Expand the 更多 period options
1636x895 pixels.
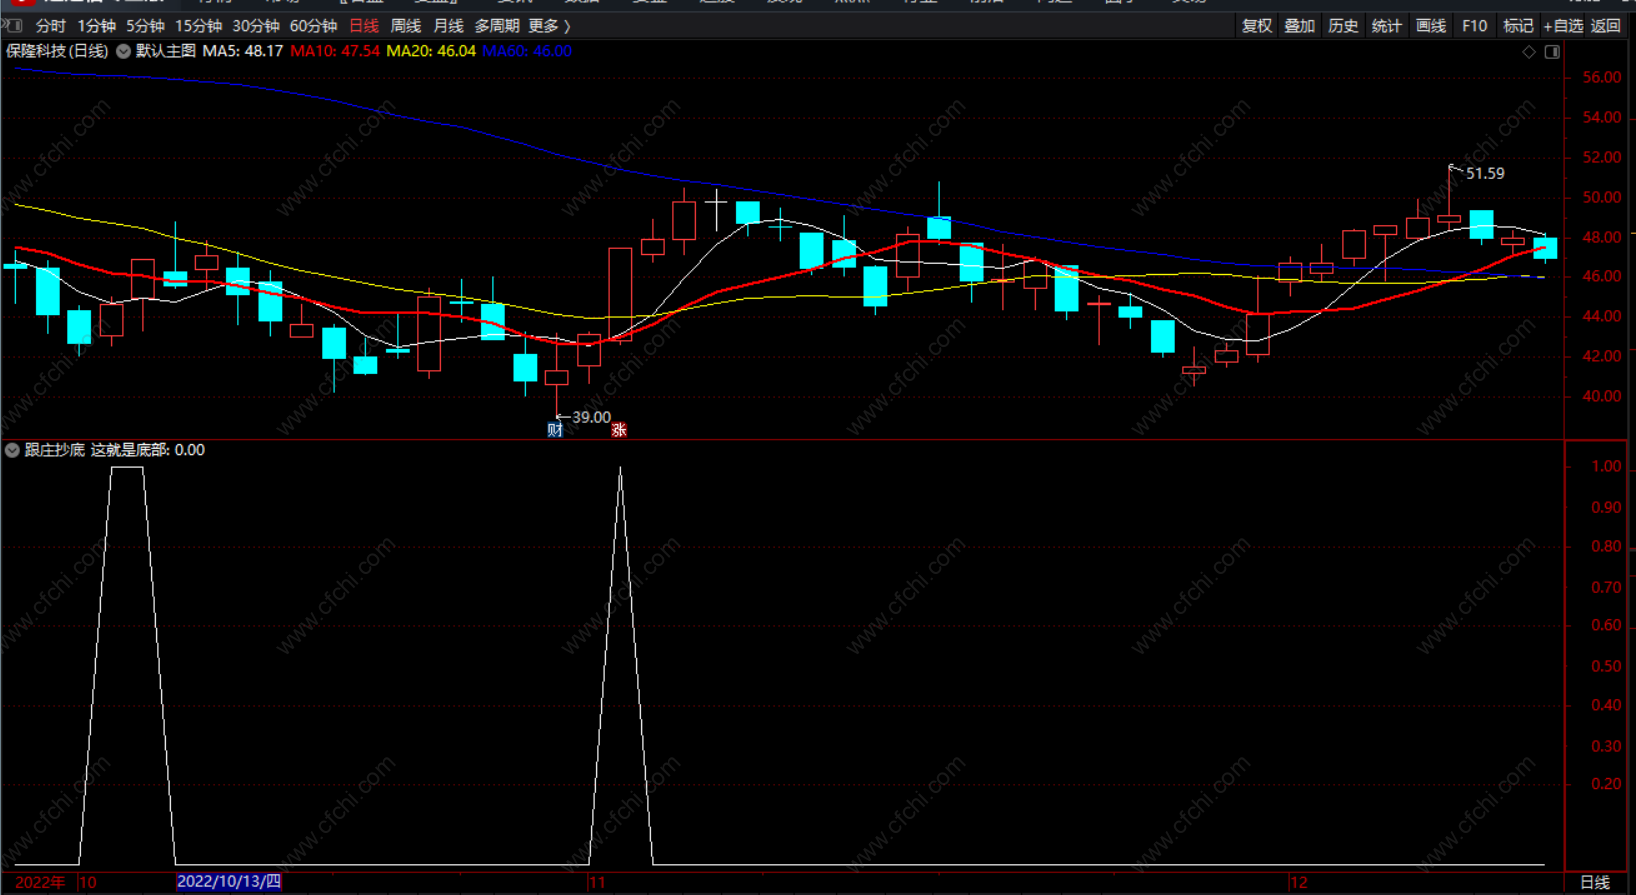549,26
